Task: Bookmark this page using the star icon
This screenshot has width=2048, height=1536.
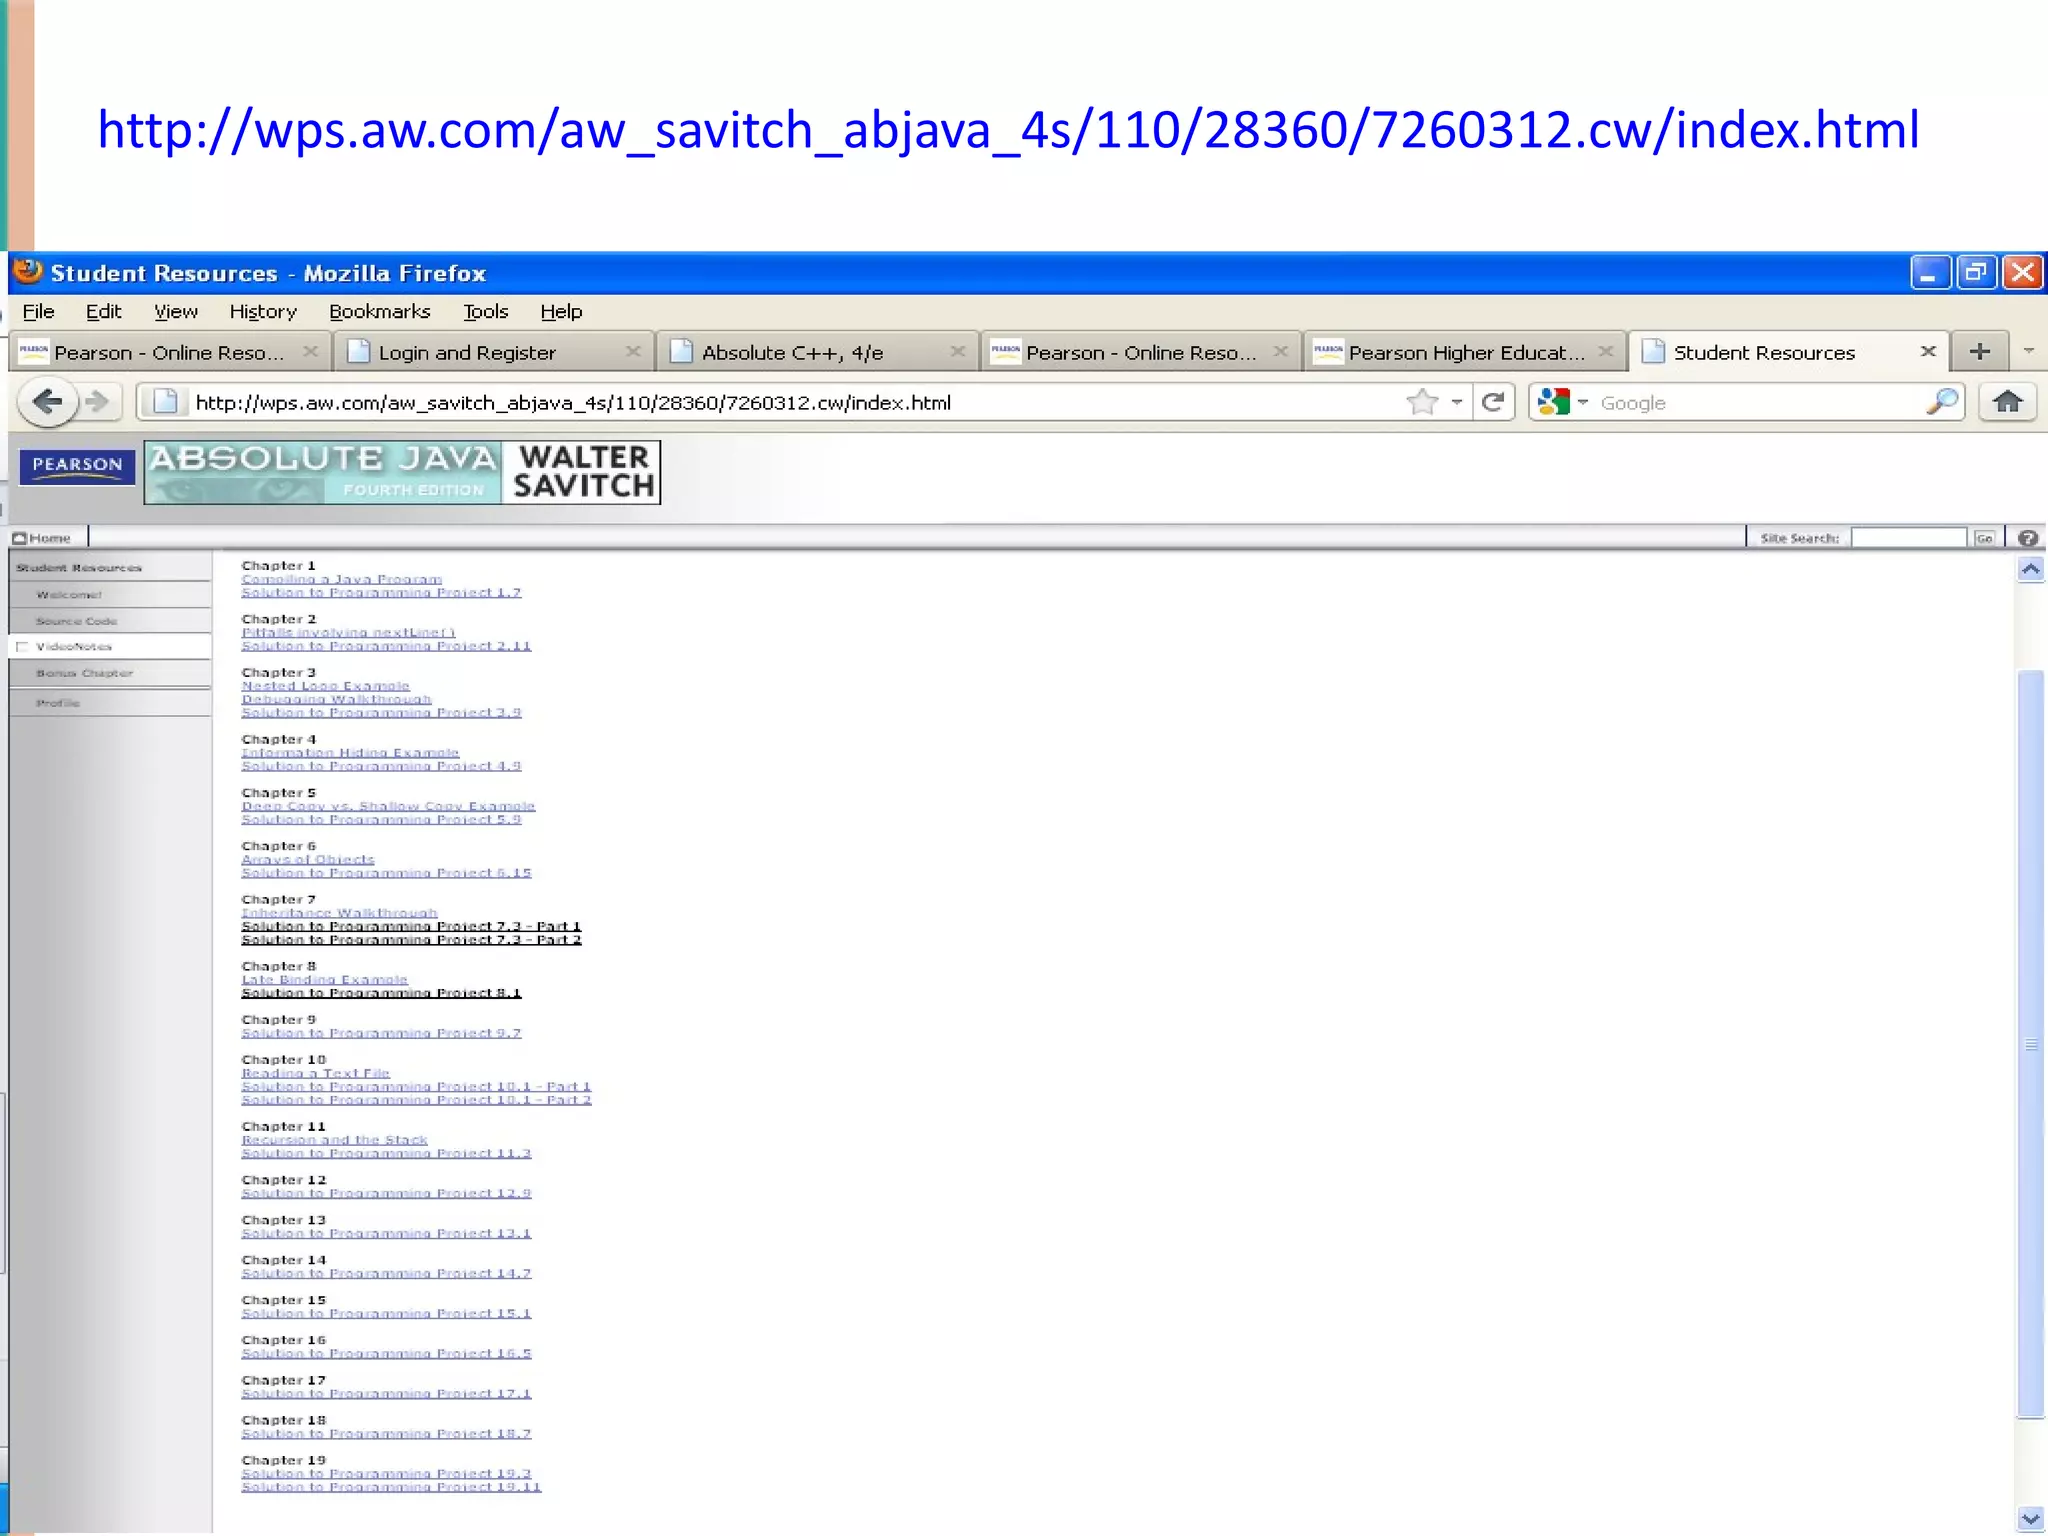Action: point(1421,402)
